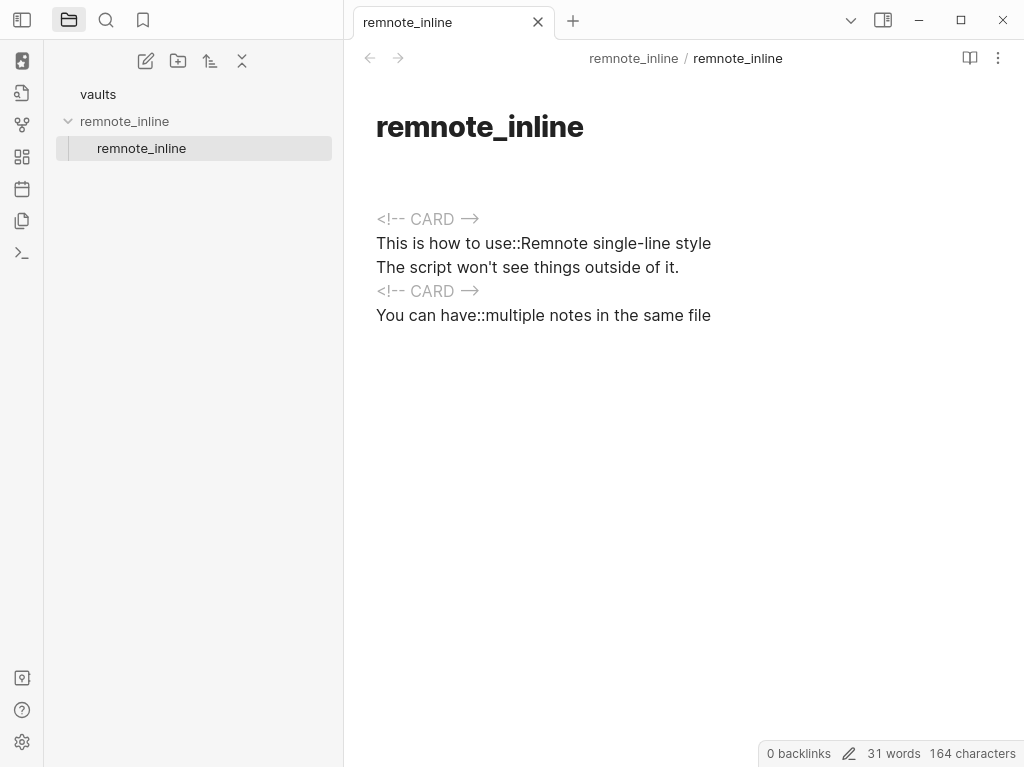Viewport: 1024px width, 767px height.
Task: Collapse all folders in file explorer
Action: point(242,61)
